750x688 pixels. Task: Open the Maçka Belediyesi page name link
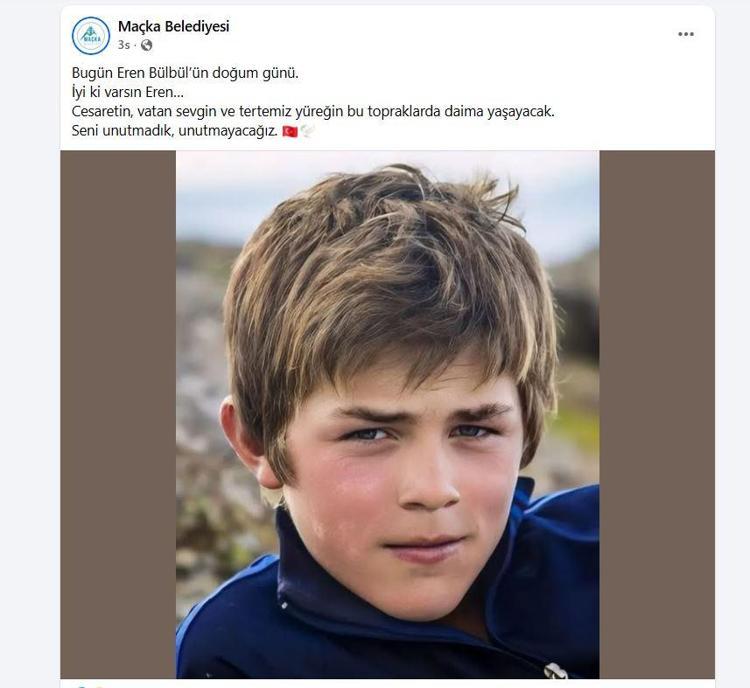[x=173, y=27]
